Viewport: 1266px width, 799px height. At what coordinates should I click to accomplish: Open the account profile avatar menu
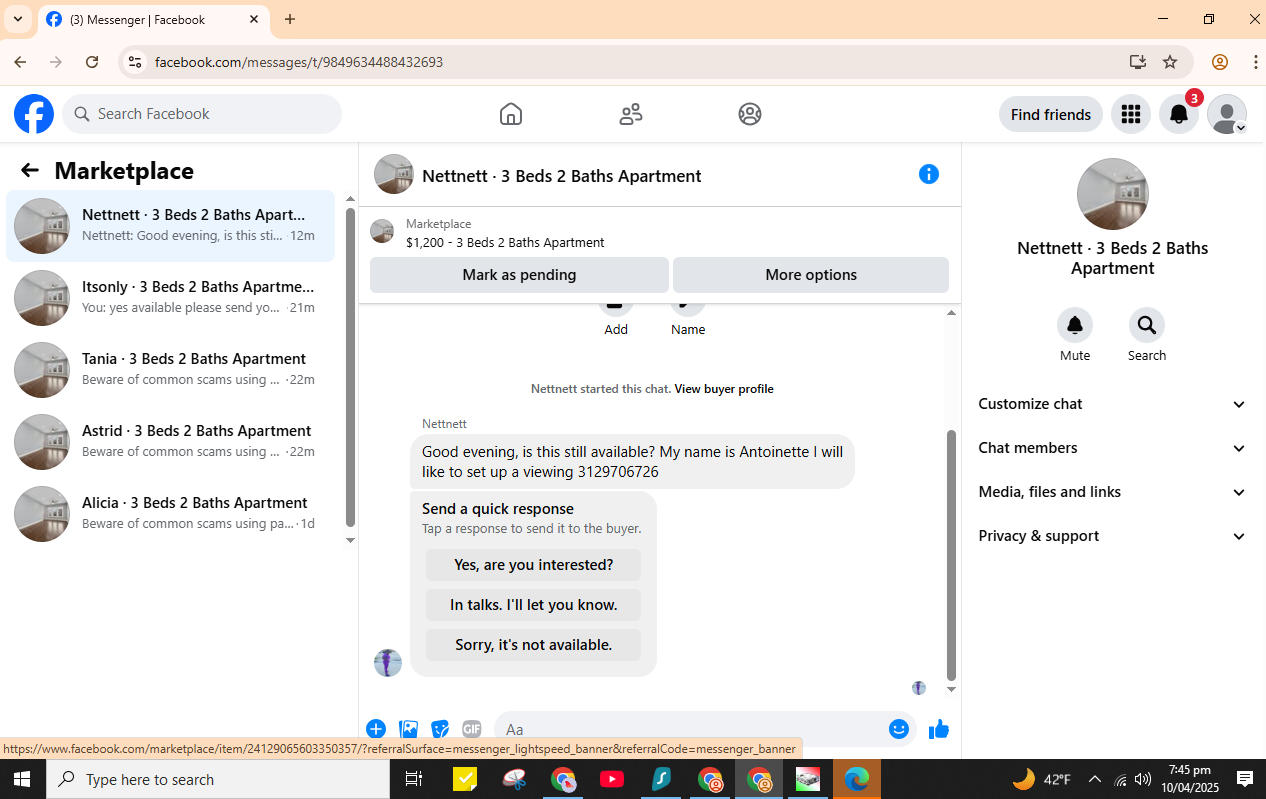point(1227,114)
